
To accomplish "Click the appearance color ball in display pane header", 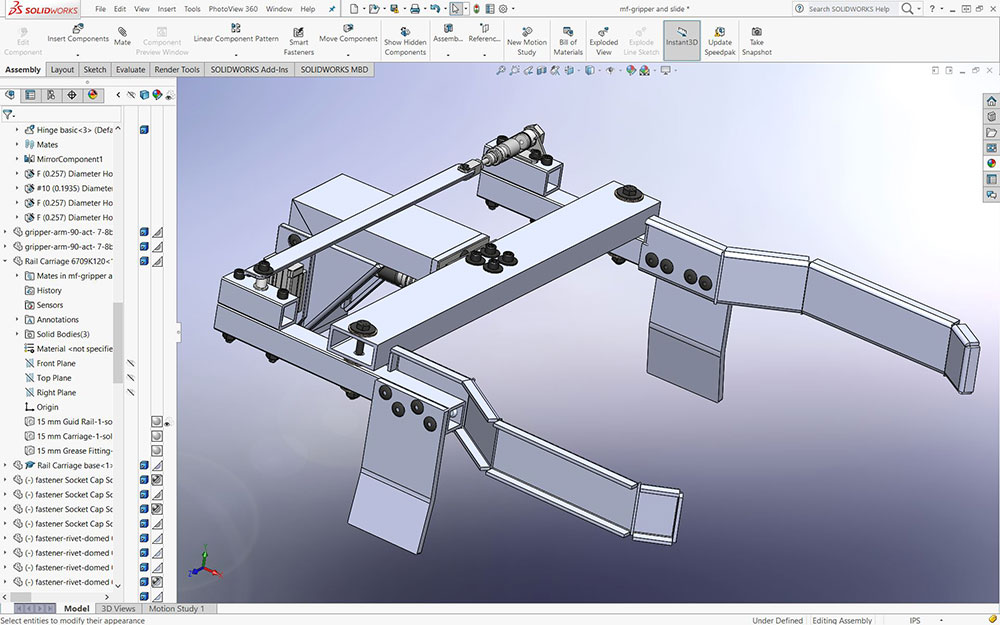I will pos(159,95).
